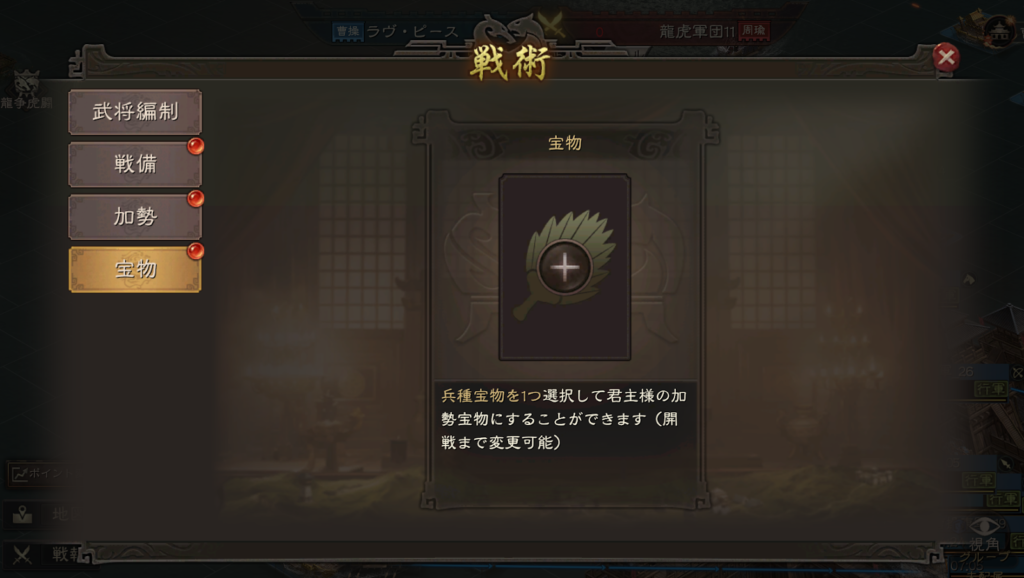Screen dimensions: 1024x578
Task: Click the first 行軍 march label
Action: click(991, 390)
